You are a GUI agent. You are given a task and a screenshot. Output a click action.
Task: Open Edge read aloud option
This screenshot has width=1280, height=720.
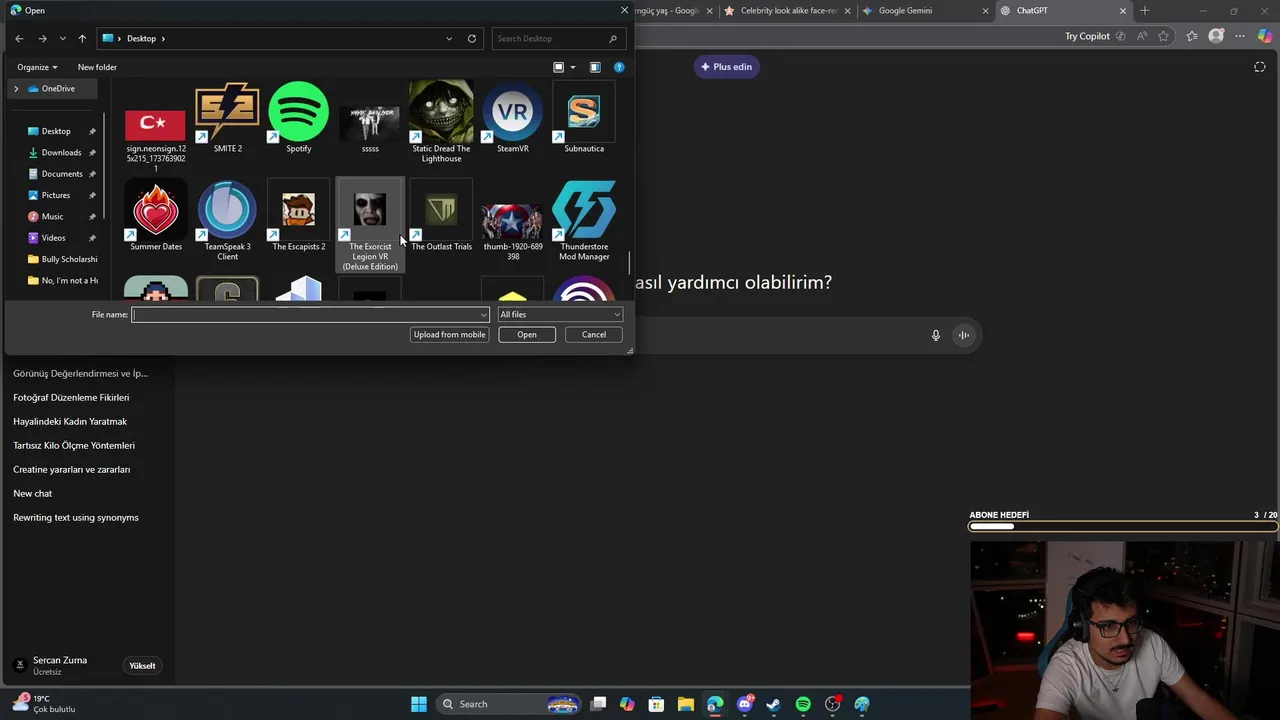(x=1141, y=36)
